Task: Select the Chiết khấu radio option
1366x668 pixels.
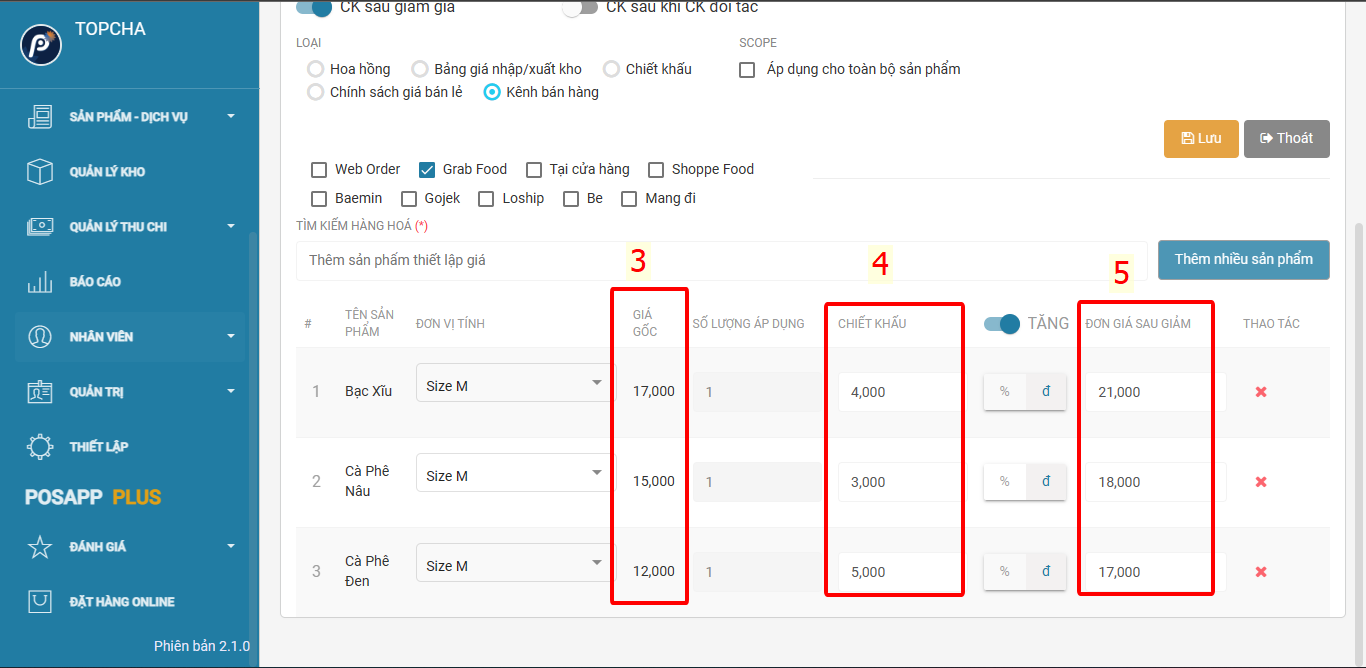Action: tap(612, 69)
